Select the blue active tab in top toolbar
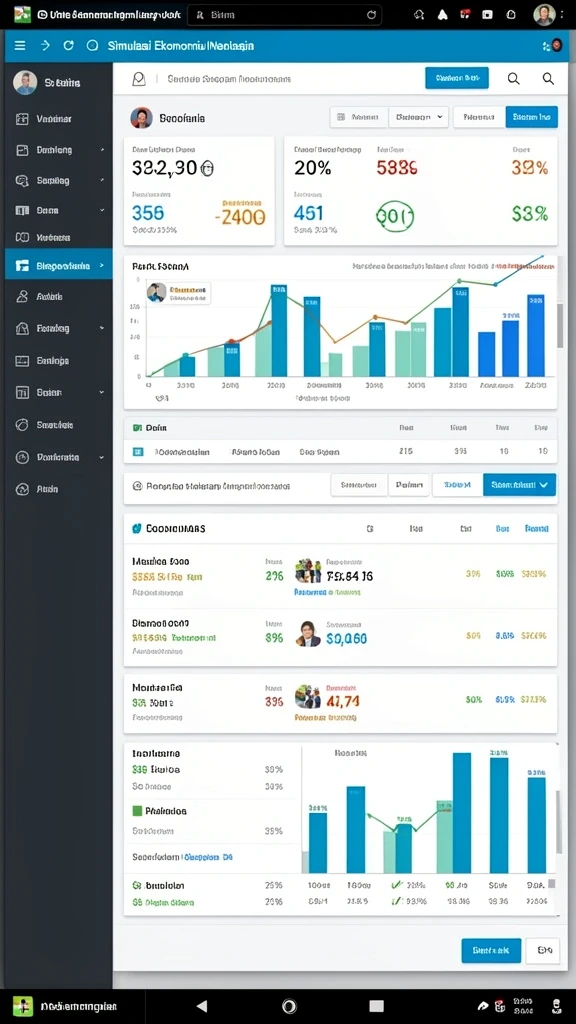Screen dimensions: 576x1024 coord(532,117)
